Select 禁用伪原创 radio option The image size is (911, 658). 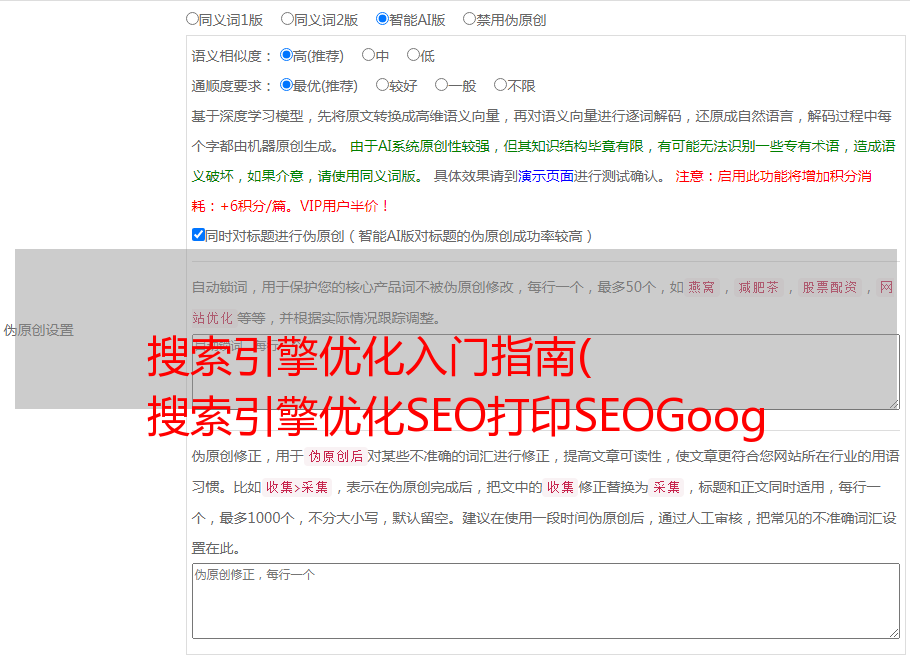[x=469, y=19]
